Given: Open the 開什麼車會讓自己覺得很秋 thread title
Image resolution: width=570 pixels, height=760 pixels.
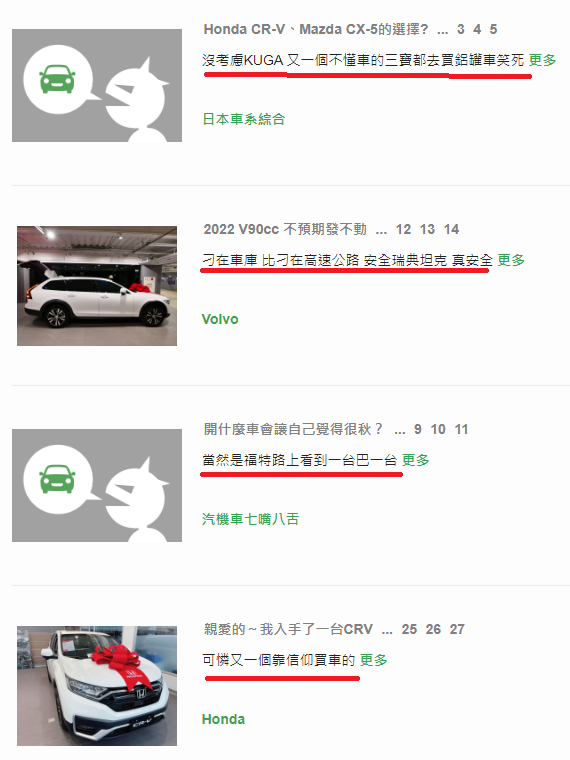Looking at the screenshot, I should click(293, 429).
